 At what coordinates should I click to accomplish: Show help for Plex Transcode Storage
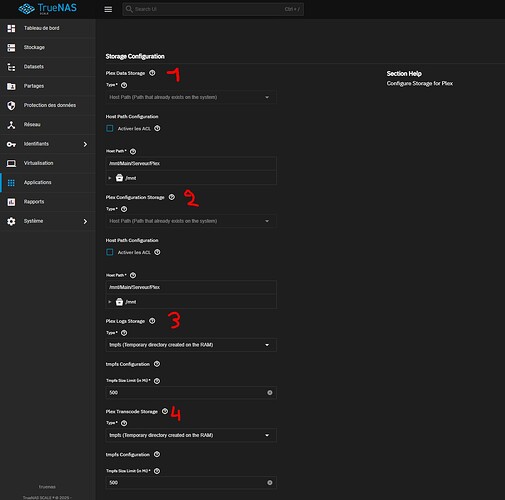[x=165, y=411]
